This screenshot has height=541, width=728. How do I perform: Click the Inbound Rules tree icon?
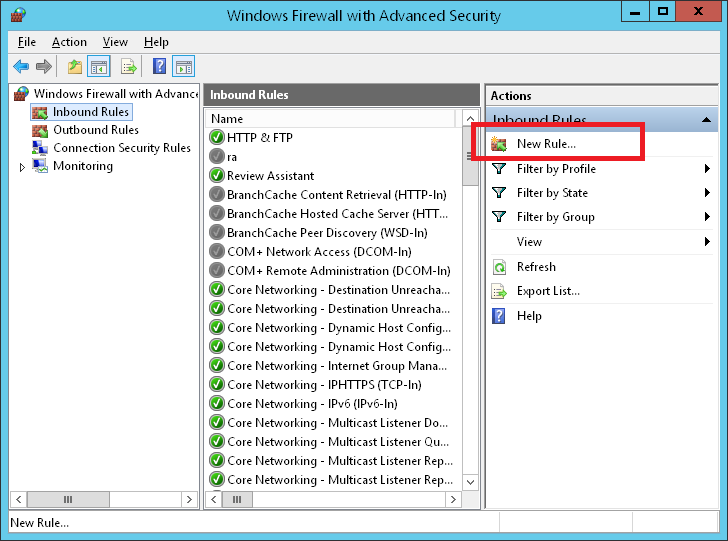point(40,112)
